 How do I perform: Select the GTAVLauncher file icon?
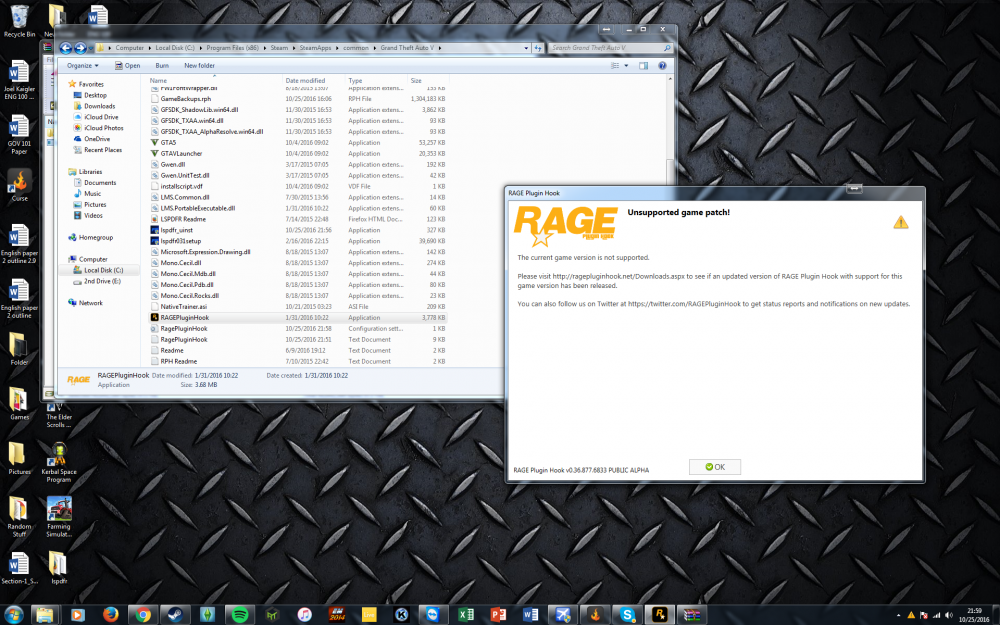tap(154, 153)
